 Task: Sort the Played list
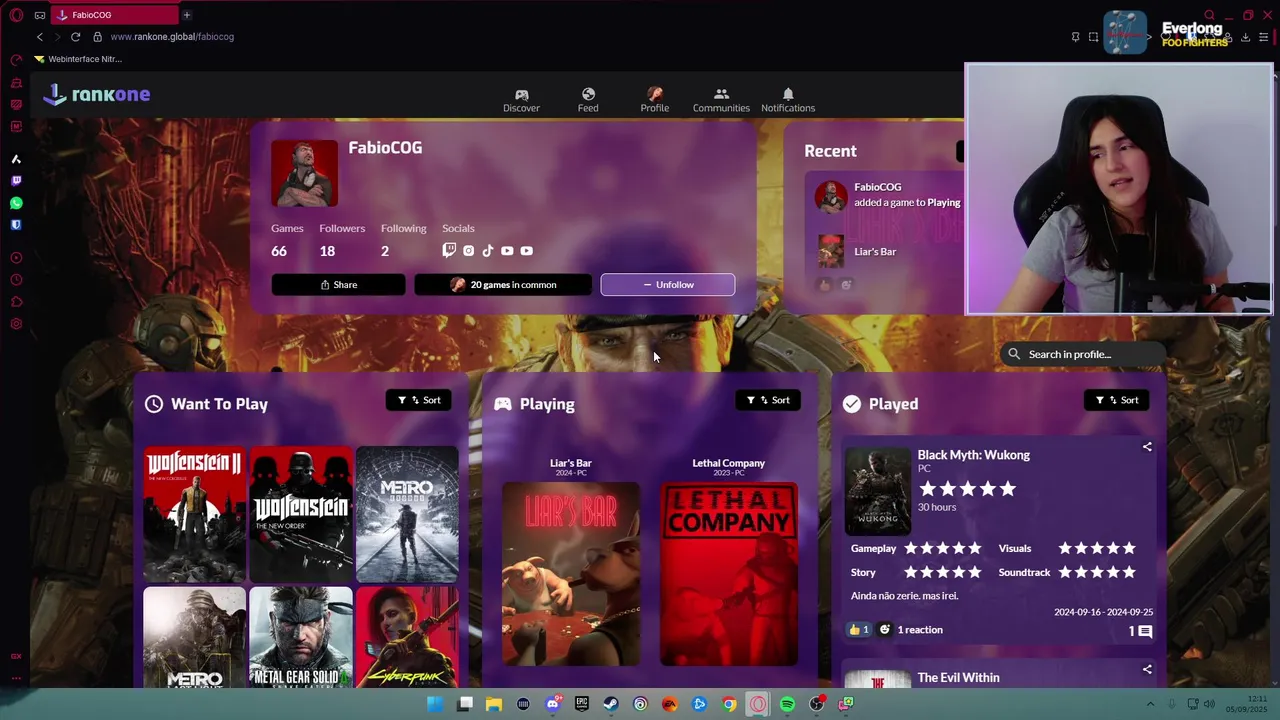tap(1117, 400)
